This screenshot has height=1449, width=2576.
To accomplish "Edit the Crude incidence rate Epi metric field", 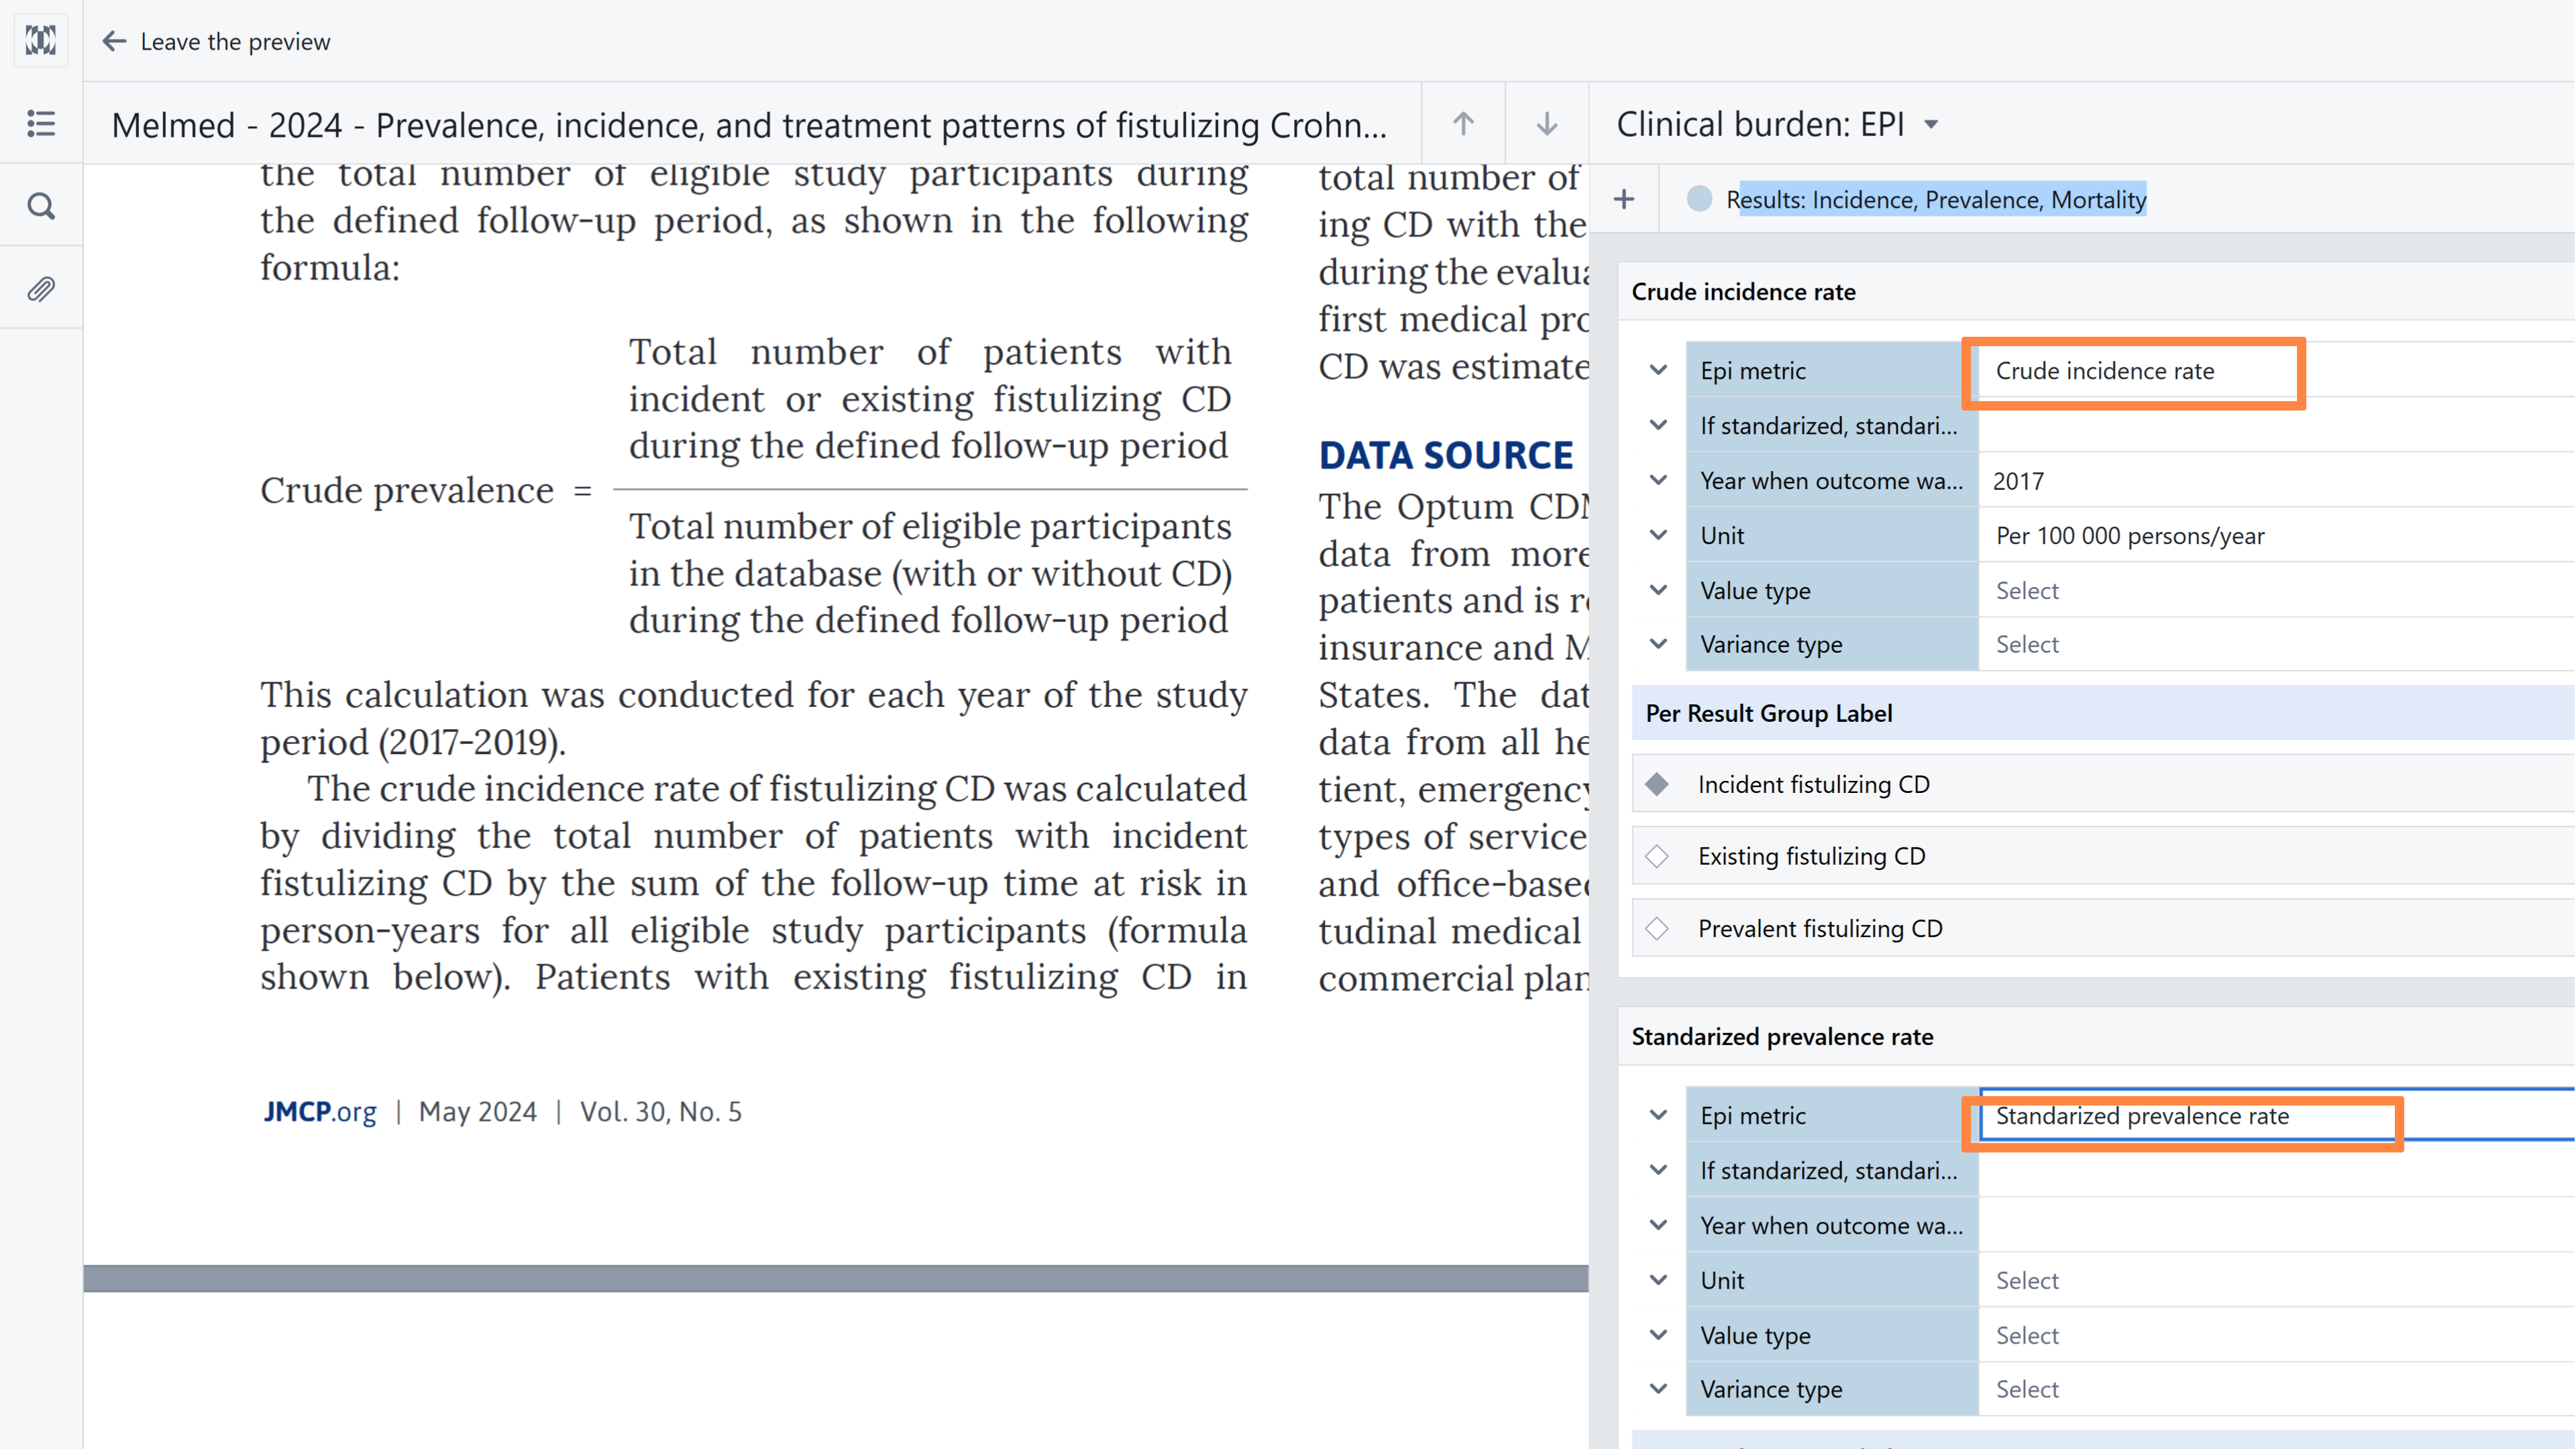I will point(2277,370).
